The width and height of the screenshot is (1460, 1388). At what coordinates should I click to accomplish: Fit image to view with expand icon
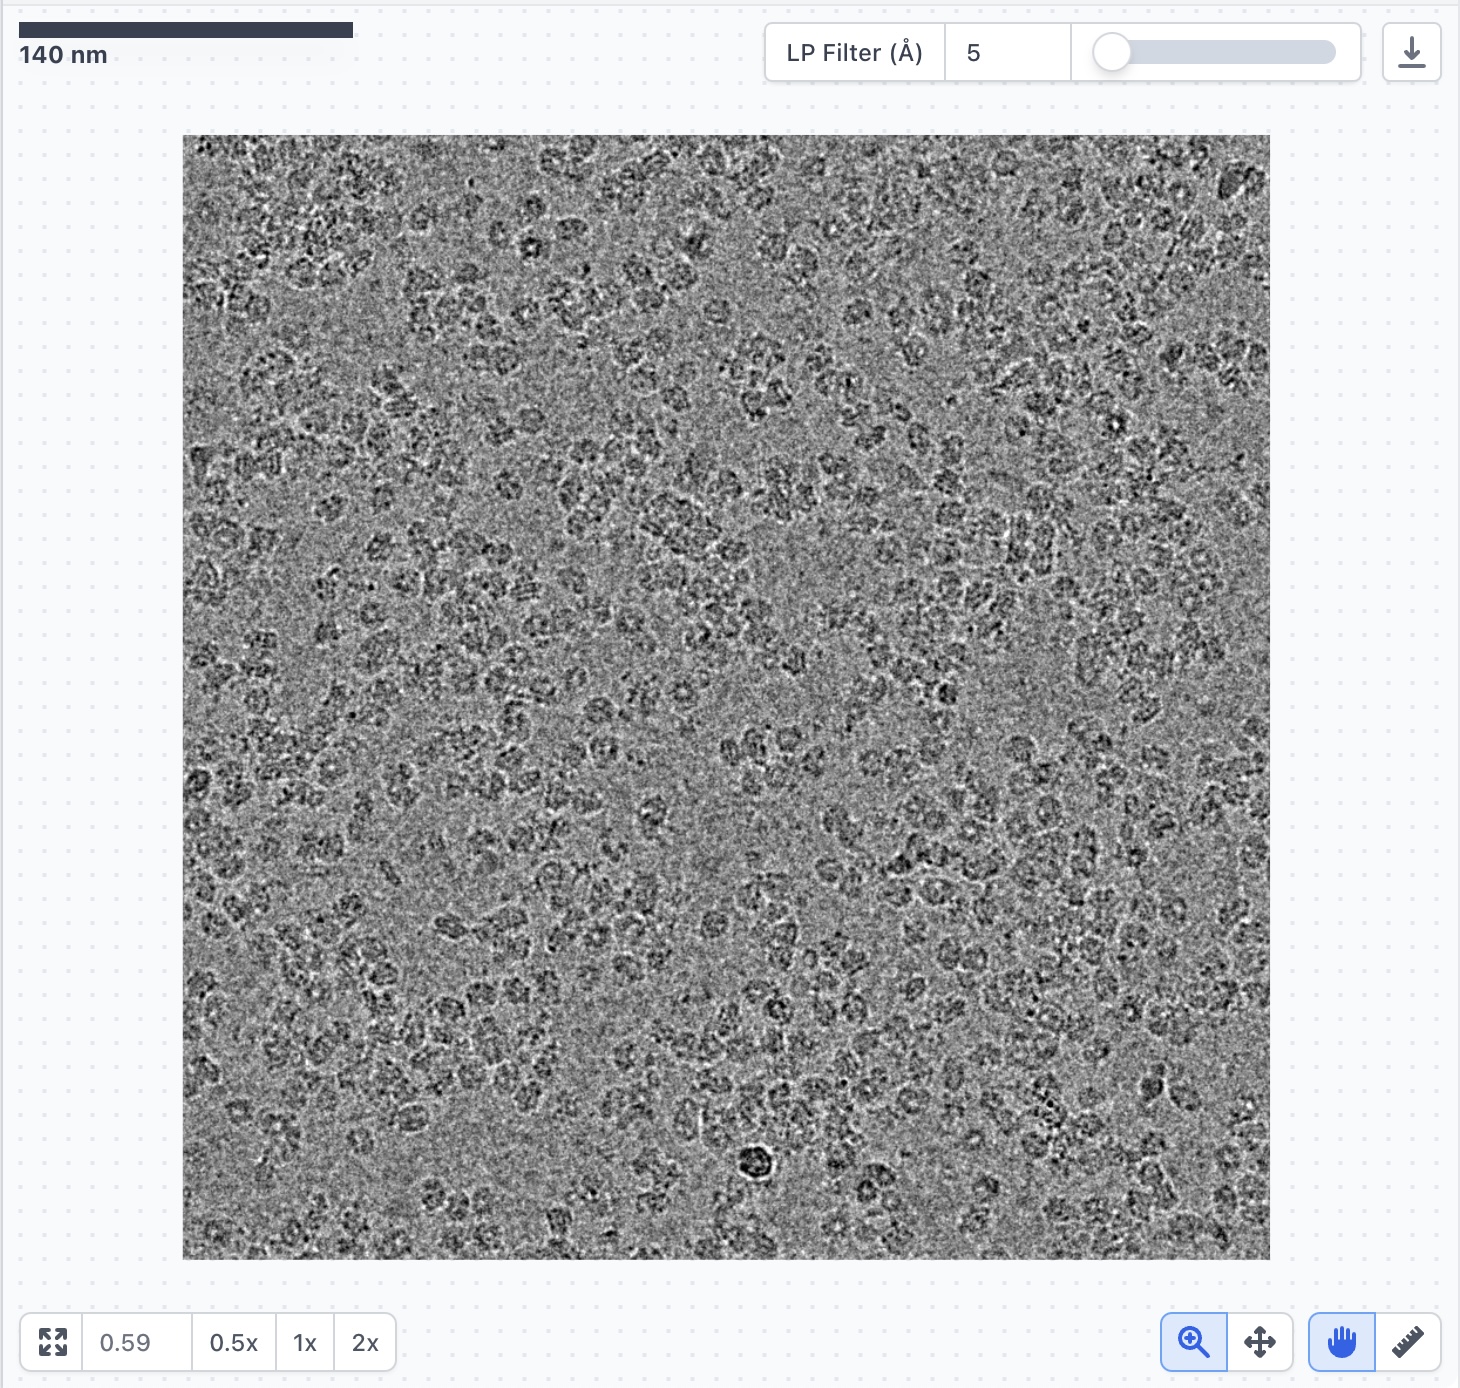[53, 1342]
